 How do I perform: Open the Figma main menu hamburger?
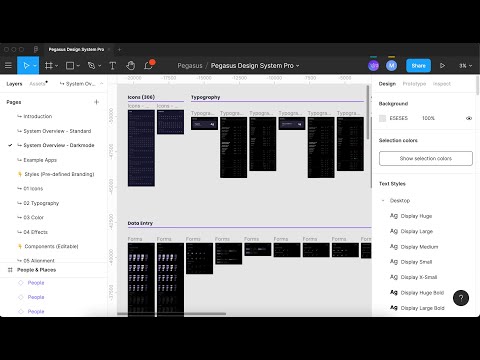point(8,66)
